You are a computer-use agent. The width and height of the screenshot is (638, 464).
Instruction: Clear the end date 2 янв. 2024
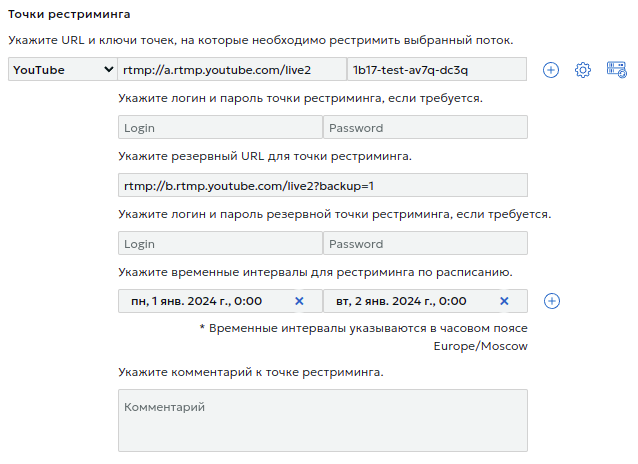click(504, 301)
